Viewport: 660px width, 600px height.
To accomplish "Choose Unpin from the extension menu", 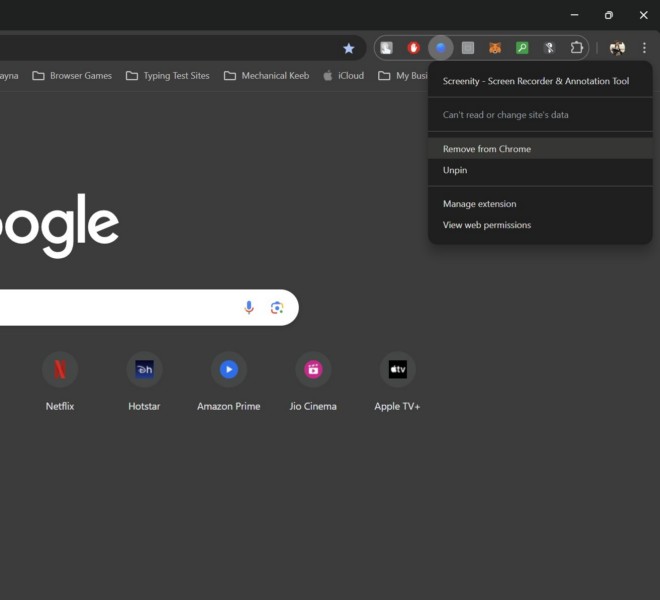I will click(455, 170).
